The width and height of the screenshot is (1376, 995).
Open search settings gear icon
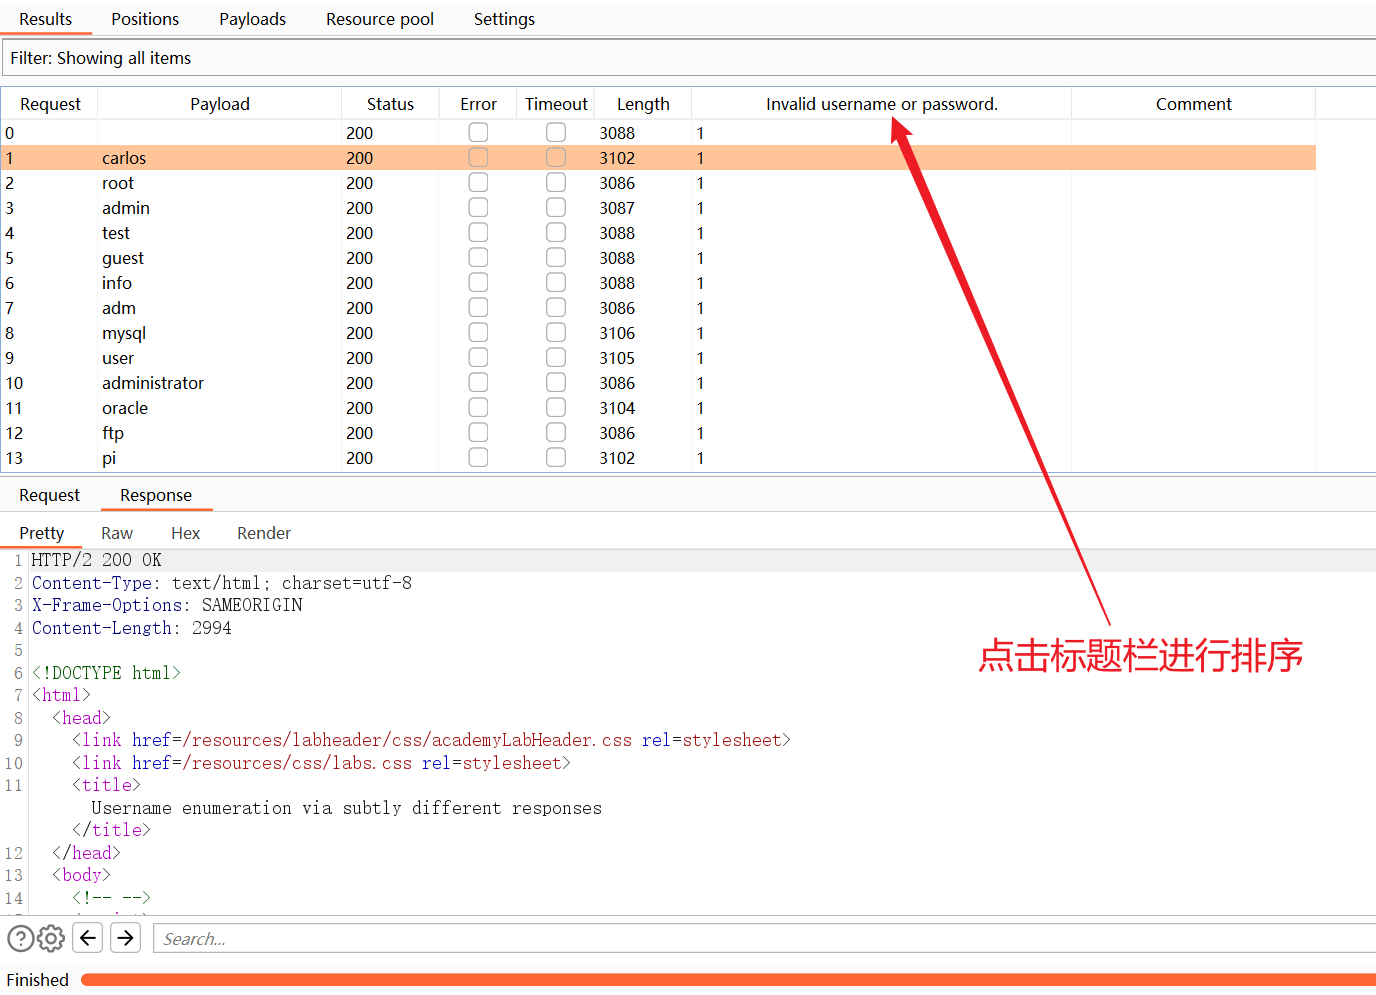[51, 938]
